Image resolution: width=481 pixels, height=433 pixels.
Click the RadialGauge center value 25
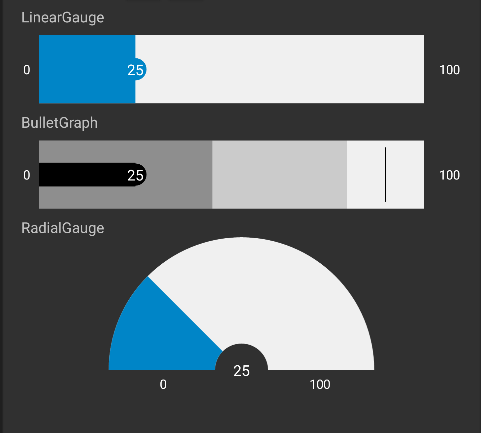coord(241,371)
